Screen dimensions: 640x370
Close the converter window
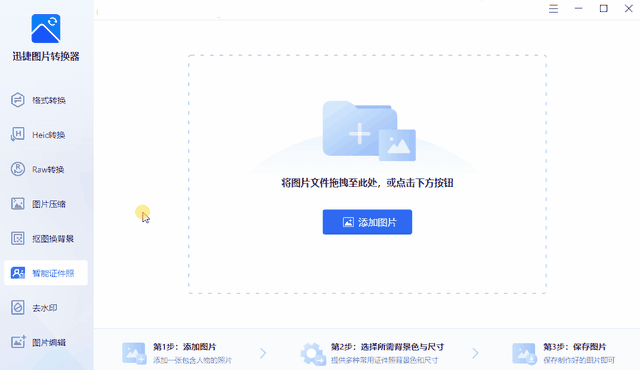[629, 9]
